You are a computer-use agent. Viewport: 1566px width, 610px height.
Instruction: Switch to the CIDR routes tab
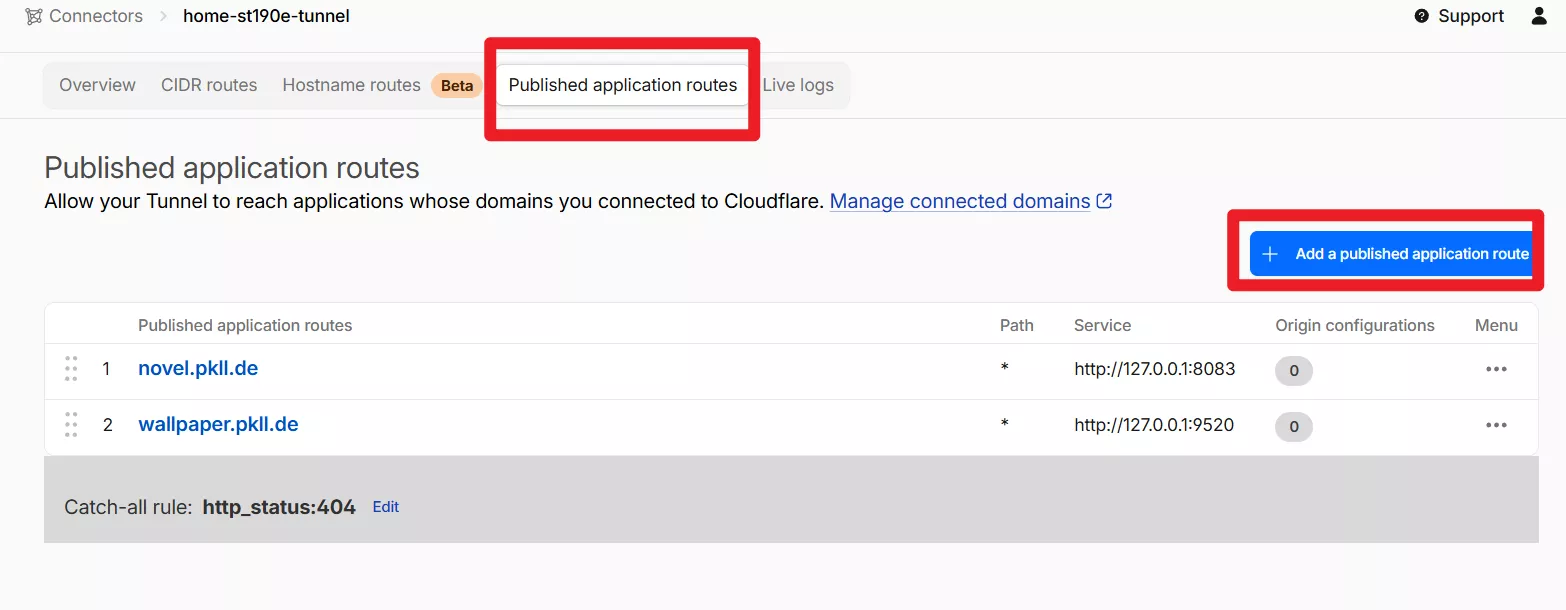[209, 85]
